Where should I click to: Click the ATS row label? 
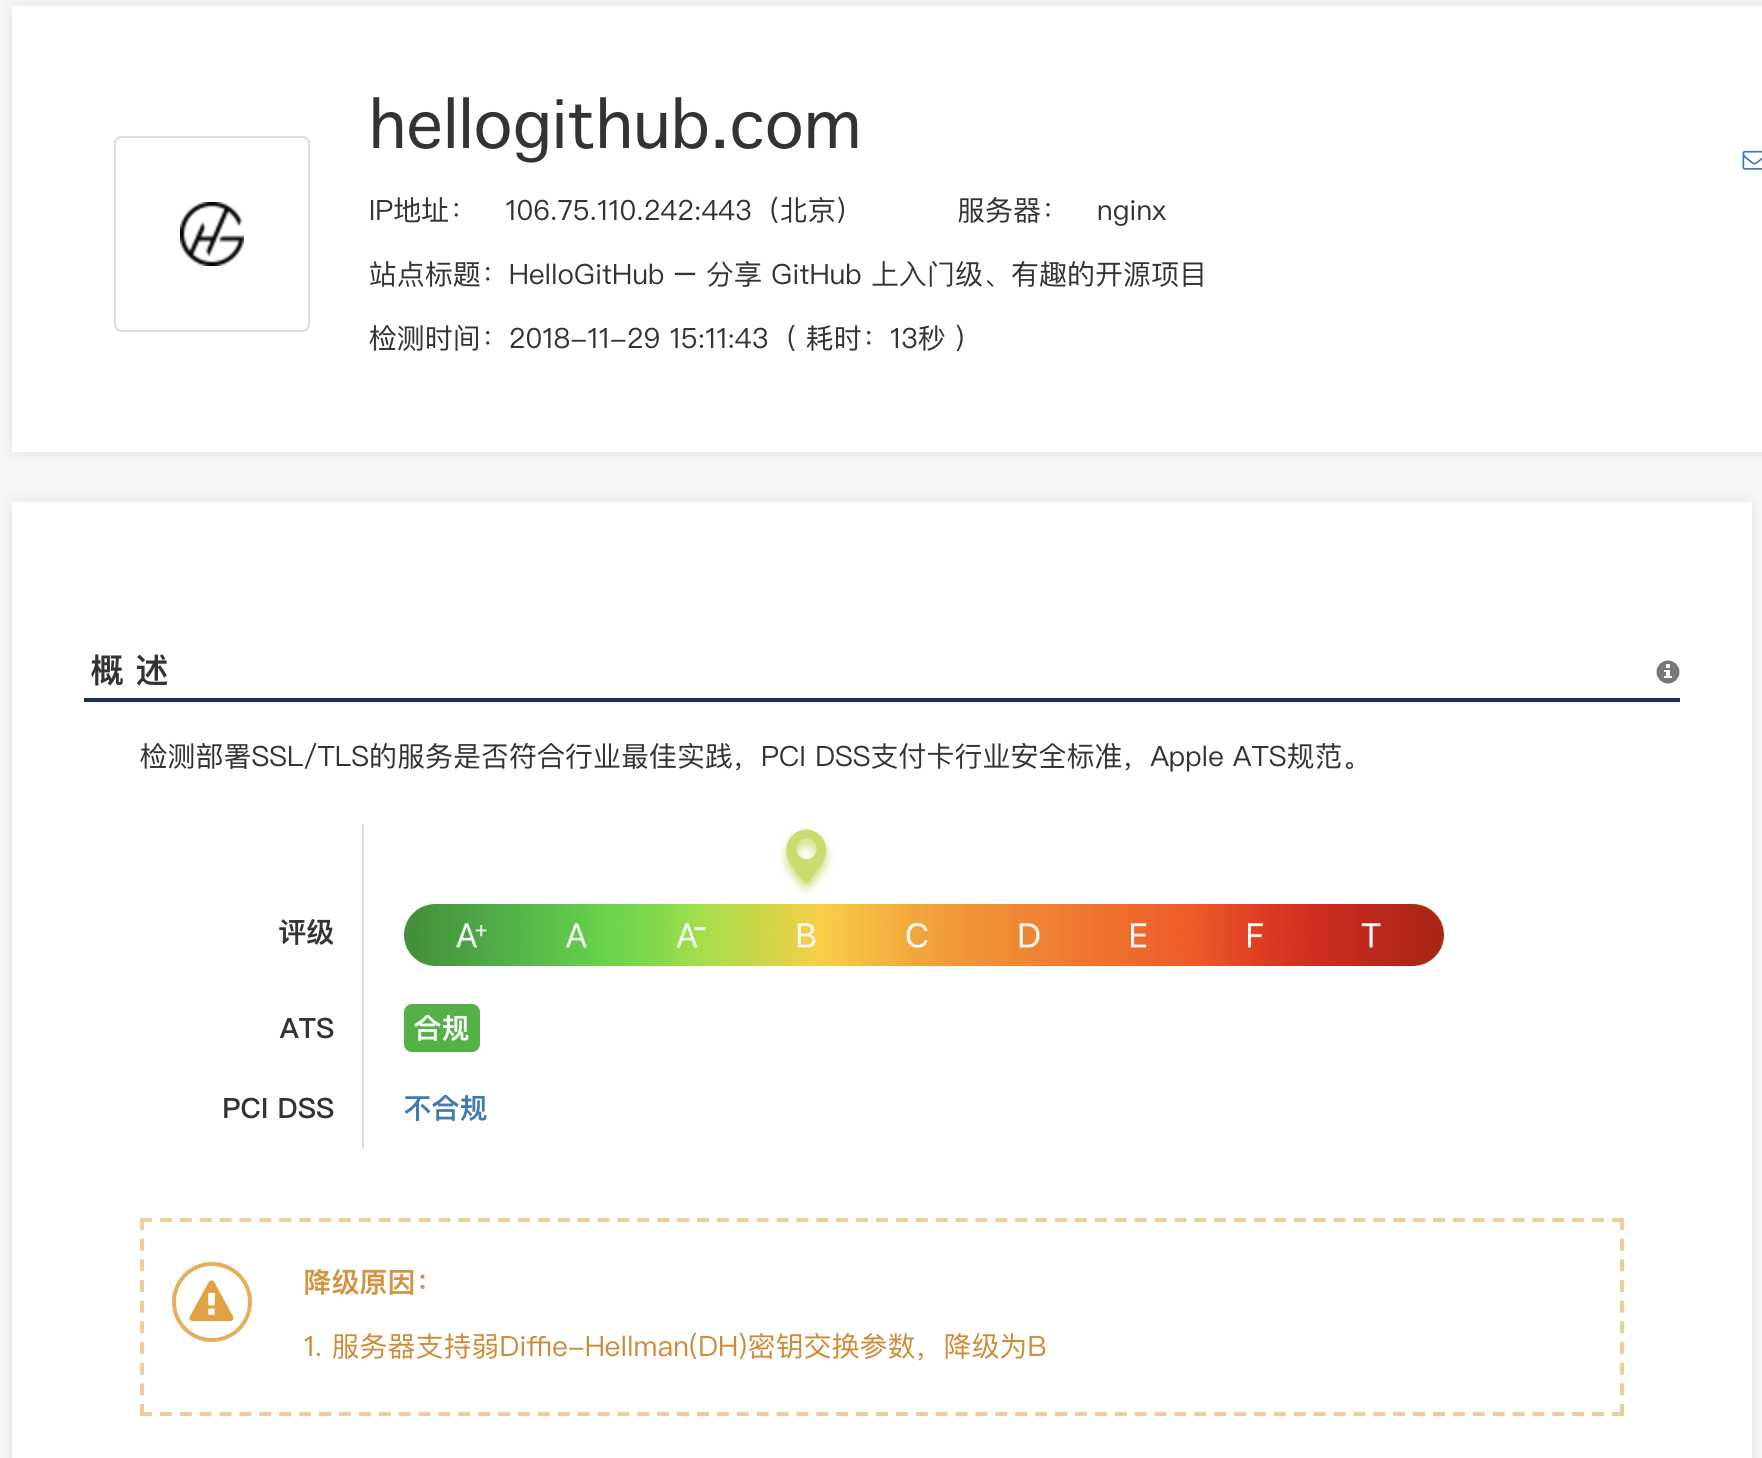[307, 1028]
